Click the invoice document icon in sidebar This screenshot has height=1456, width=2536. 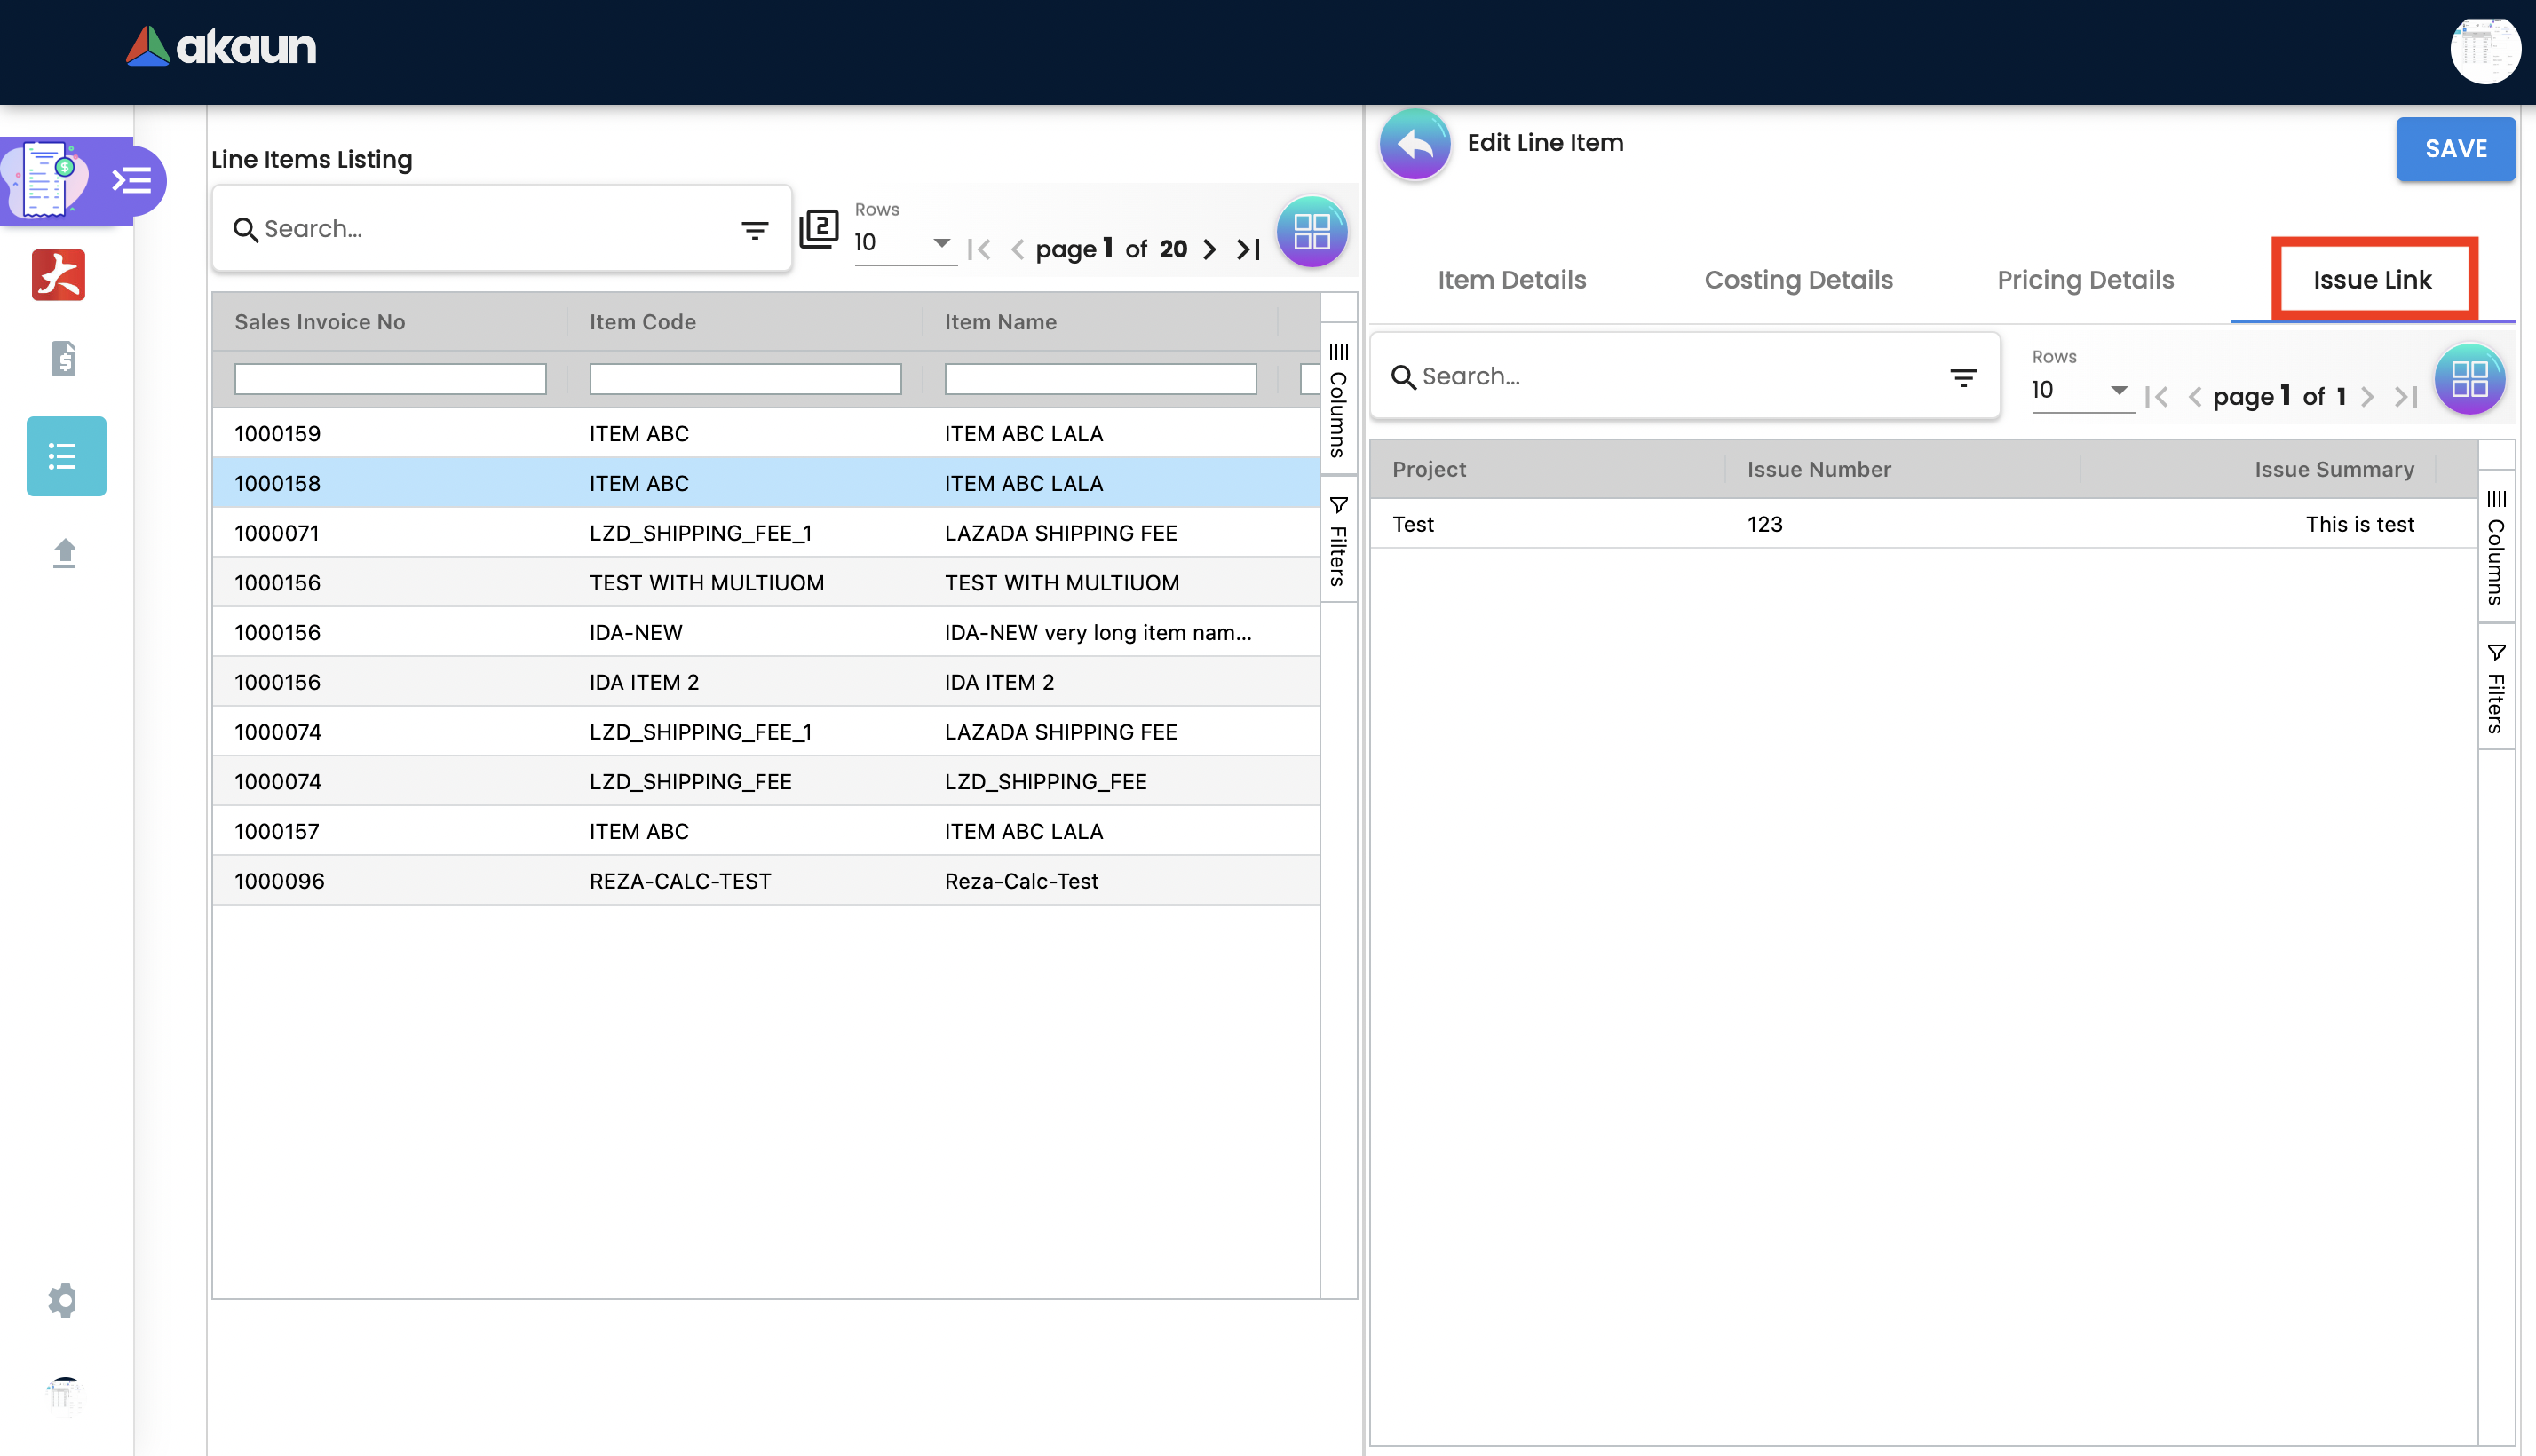(x=63, y=358)
